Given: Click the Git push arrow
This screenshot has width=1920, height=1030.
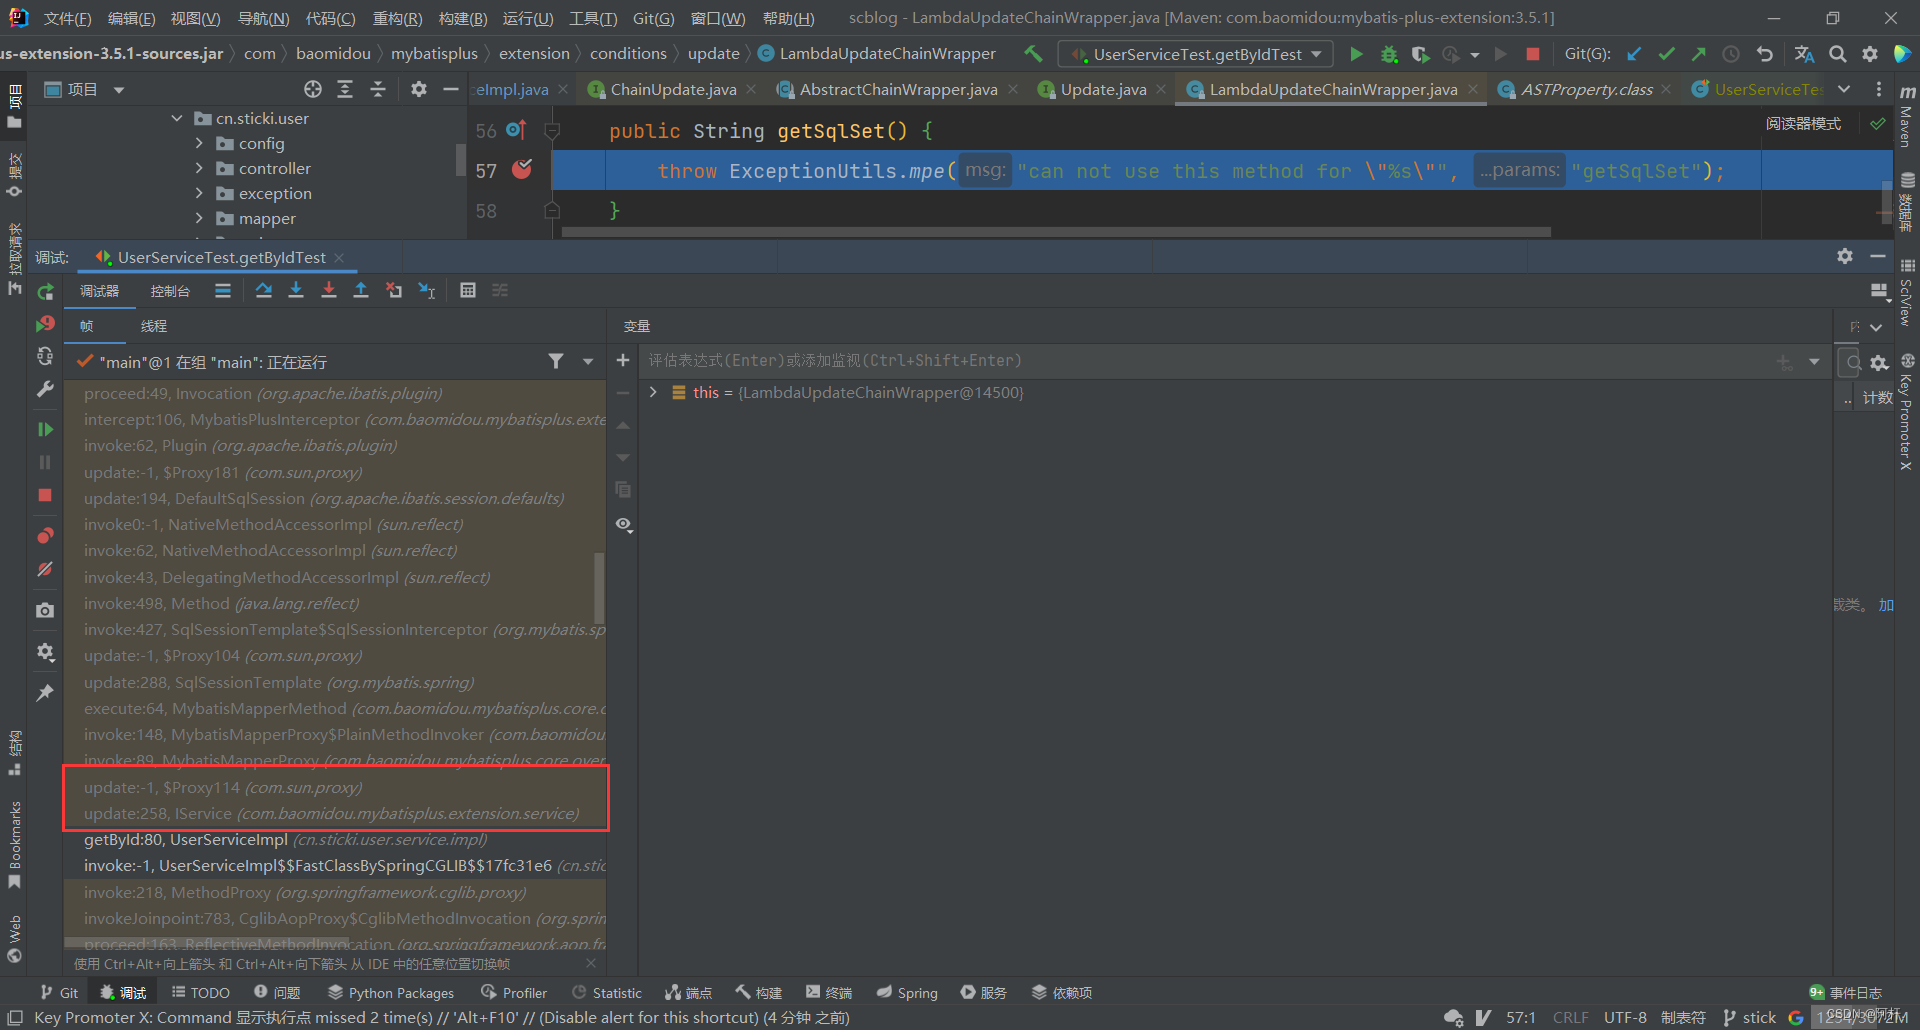Looking at the screenshot, I should click(x=1698, y=54).
